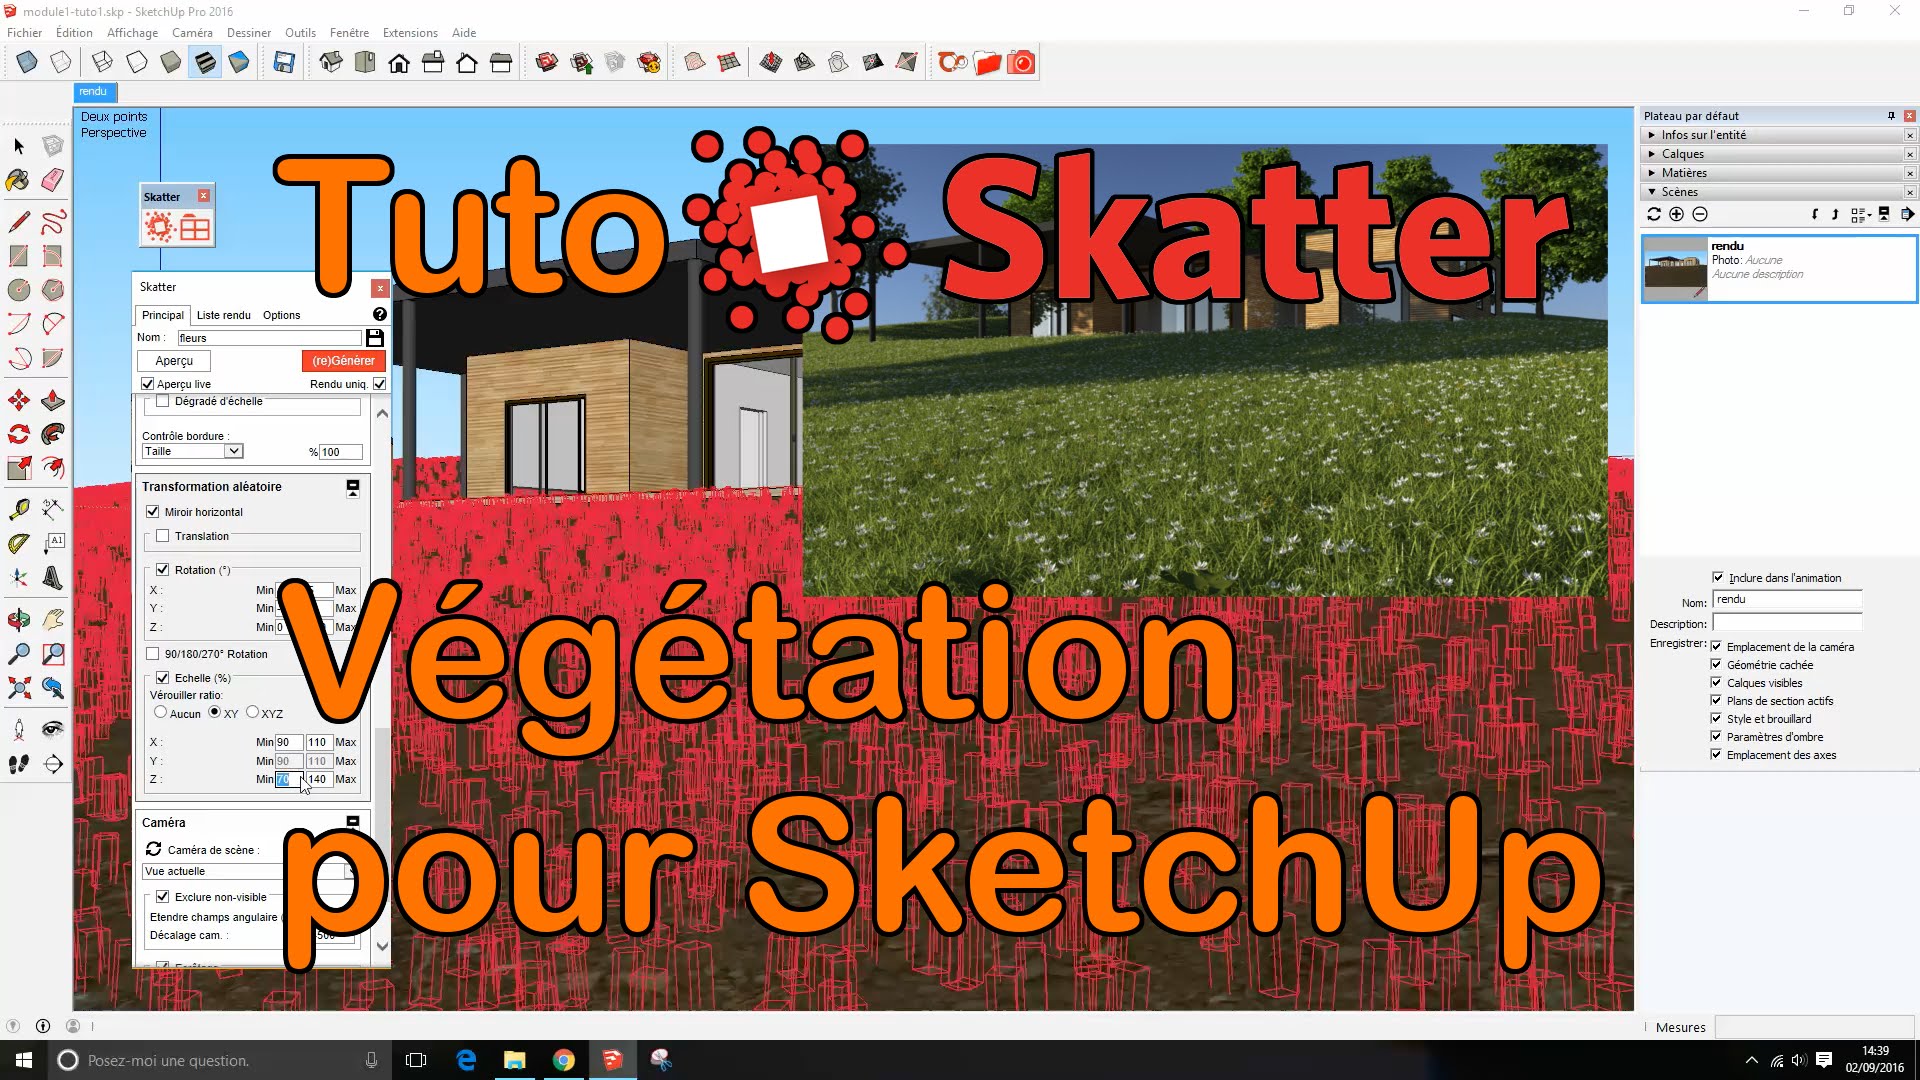Choose the pink Eraser tool
The width and height of the screenshot is (1920, 1080).
point(53,180)
